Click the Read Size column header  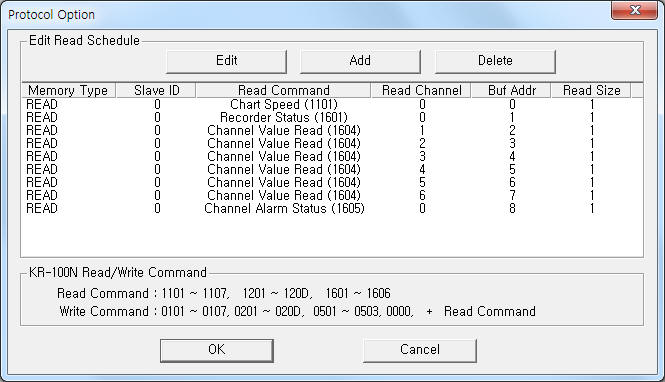point(591,90)
